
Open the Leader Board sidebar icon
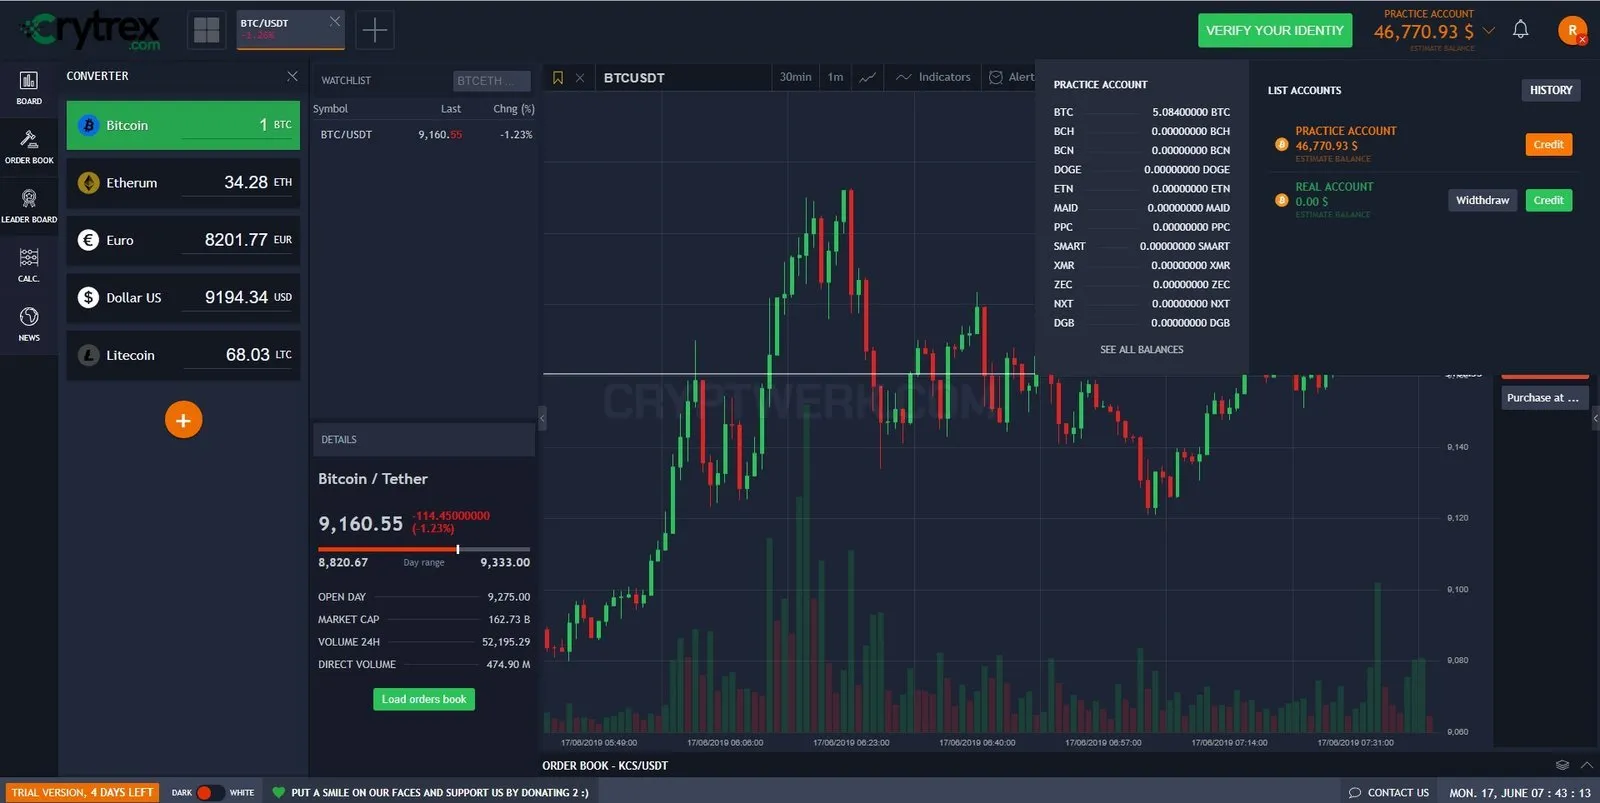(x=29, y=206)
